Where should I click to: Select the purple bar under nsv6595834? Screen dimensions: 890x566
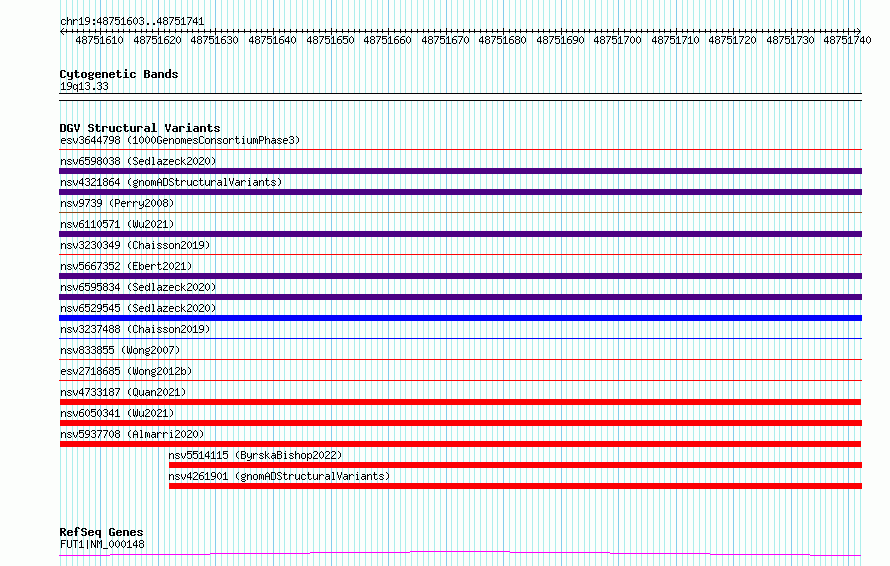[460, 297]
